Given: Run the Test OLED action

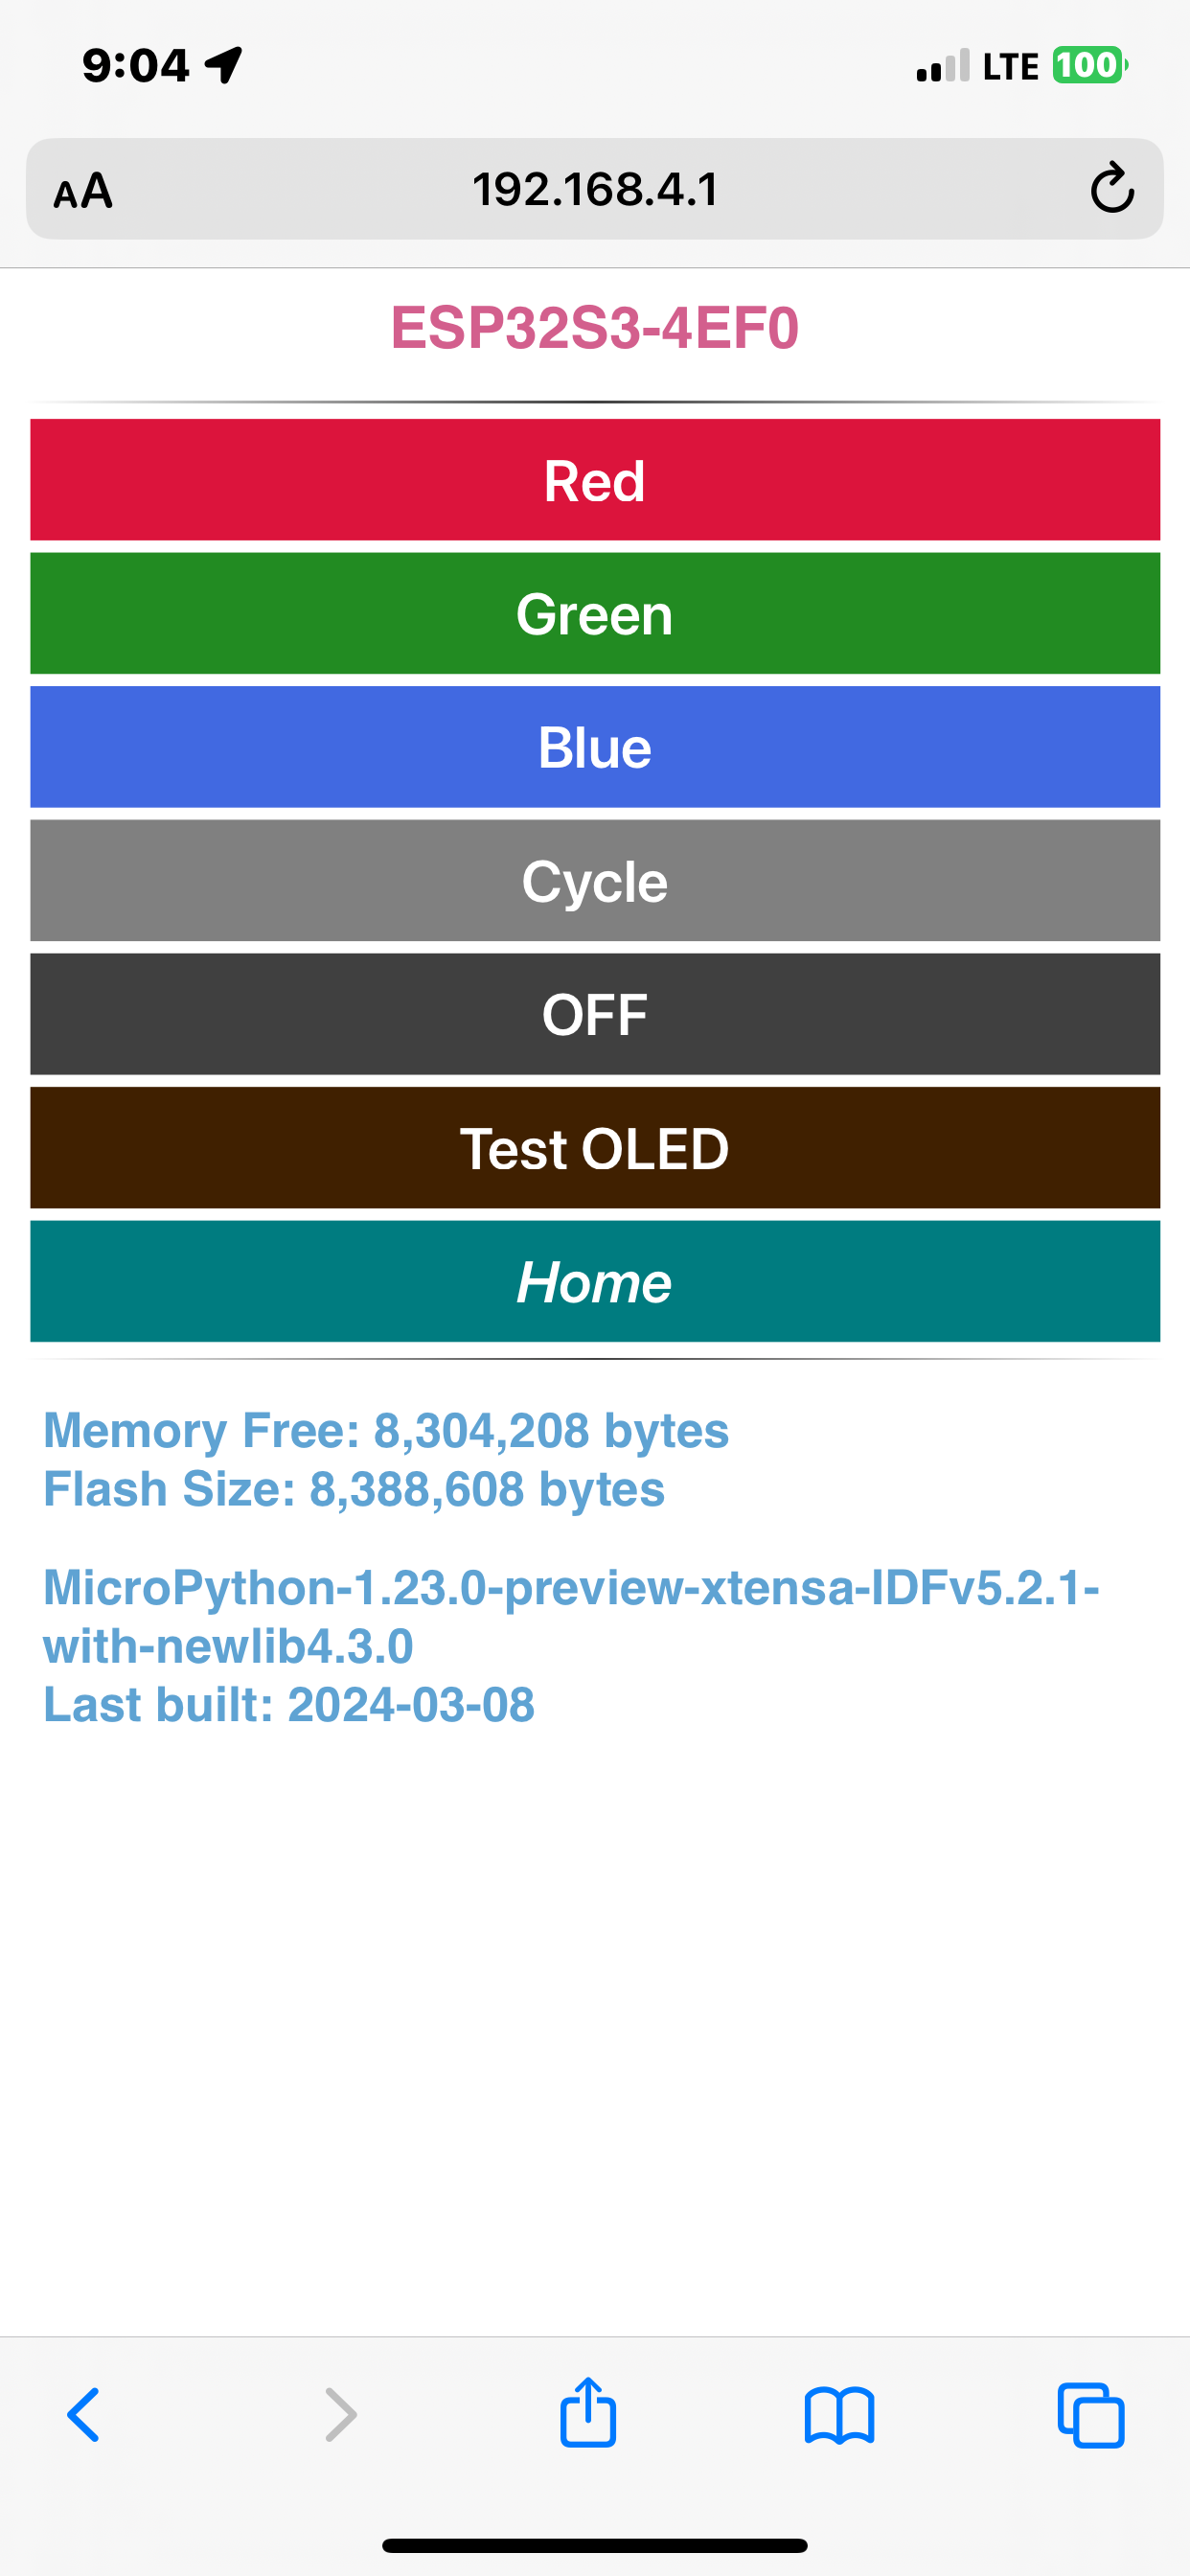Looking at the screenshot, I should (595, 1148).
